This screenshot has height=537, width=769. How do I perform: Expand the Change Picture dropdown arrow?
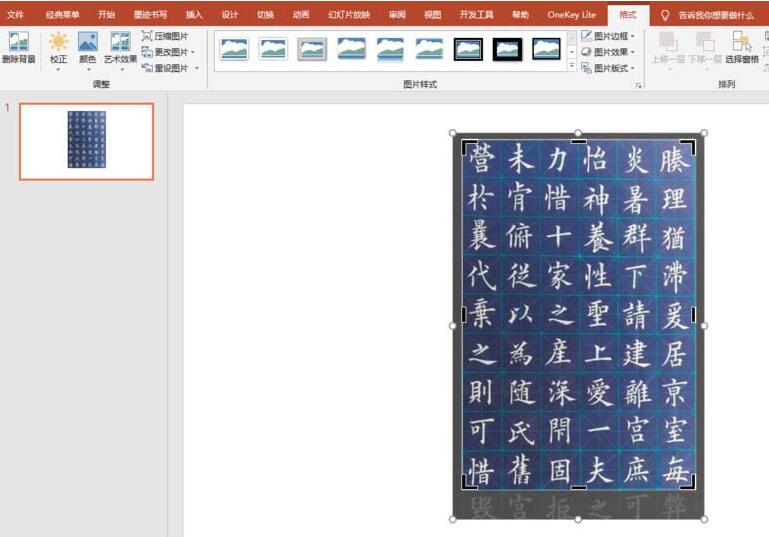[193, 51]
